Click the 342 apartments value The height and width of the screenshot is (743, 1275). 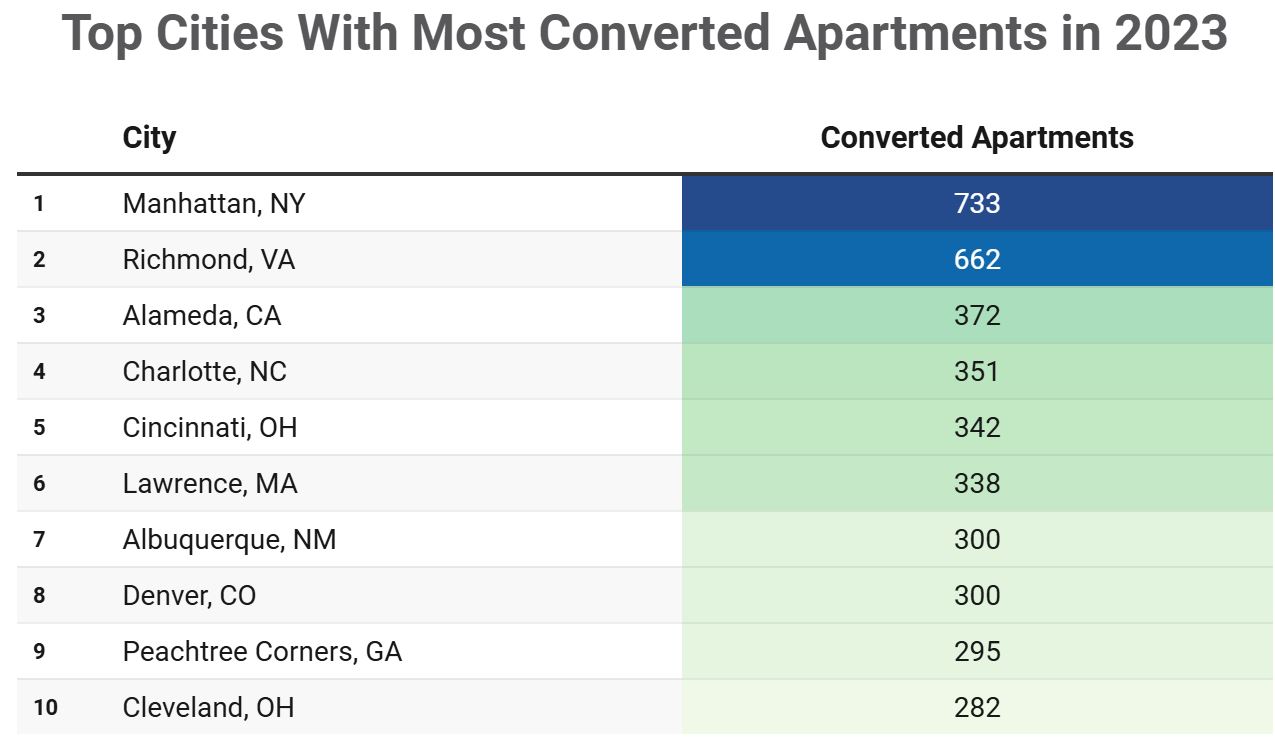click(x=976, y=428)
